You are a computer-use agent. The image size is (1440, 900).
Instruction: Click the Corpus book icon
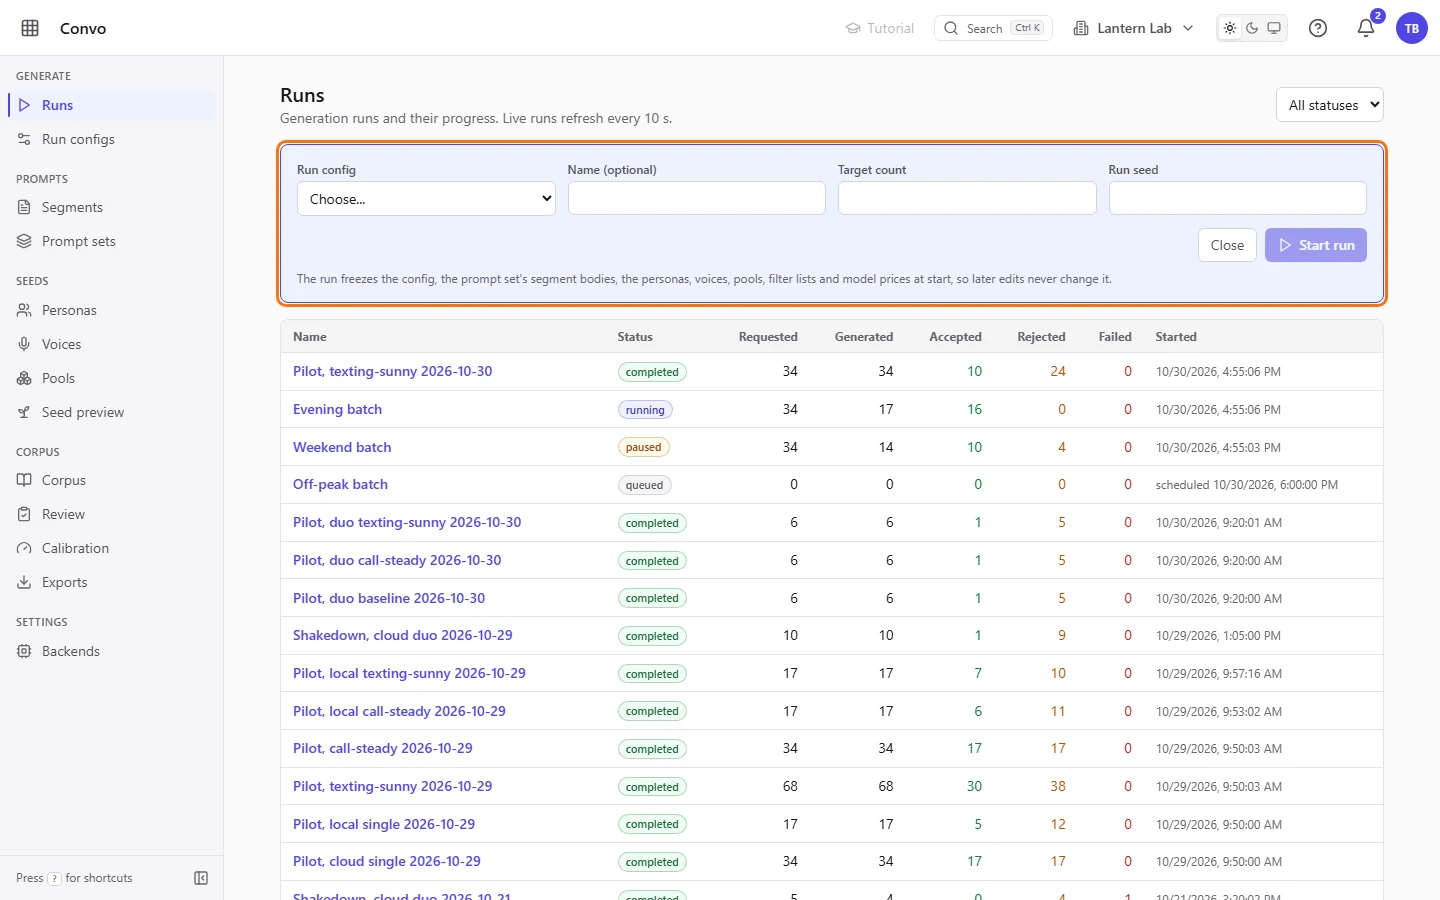(25, 480)
